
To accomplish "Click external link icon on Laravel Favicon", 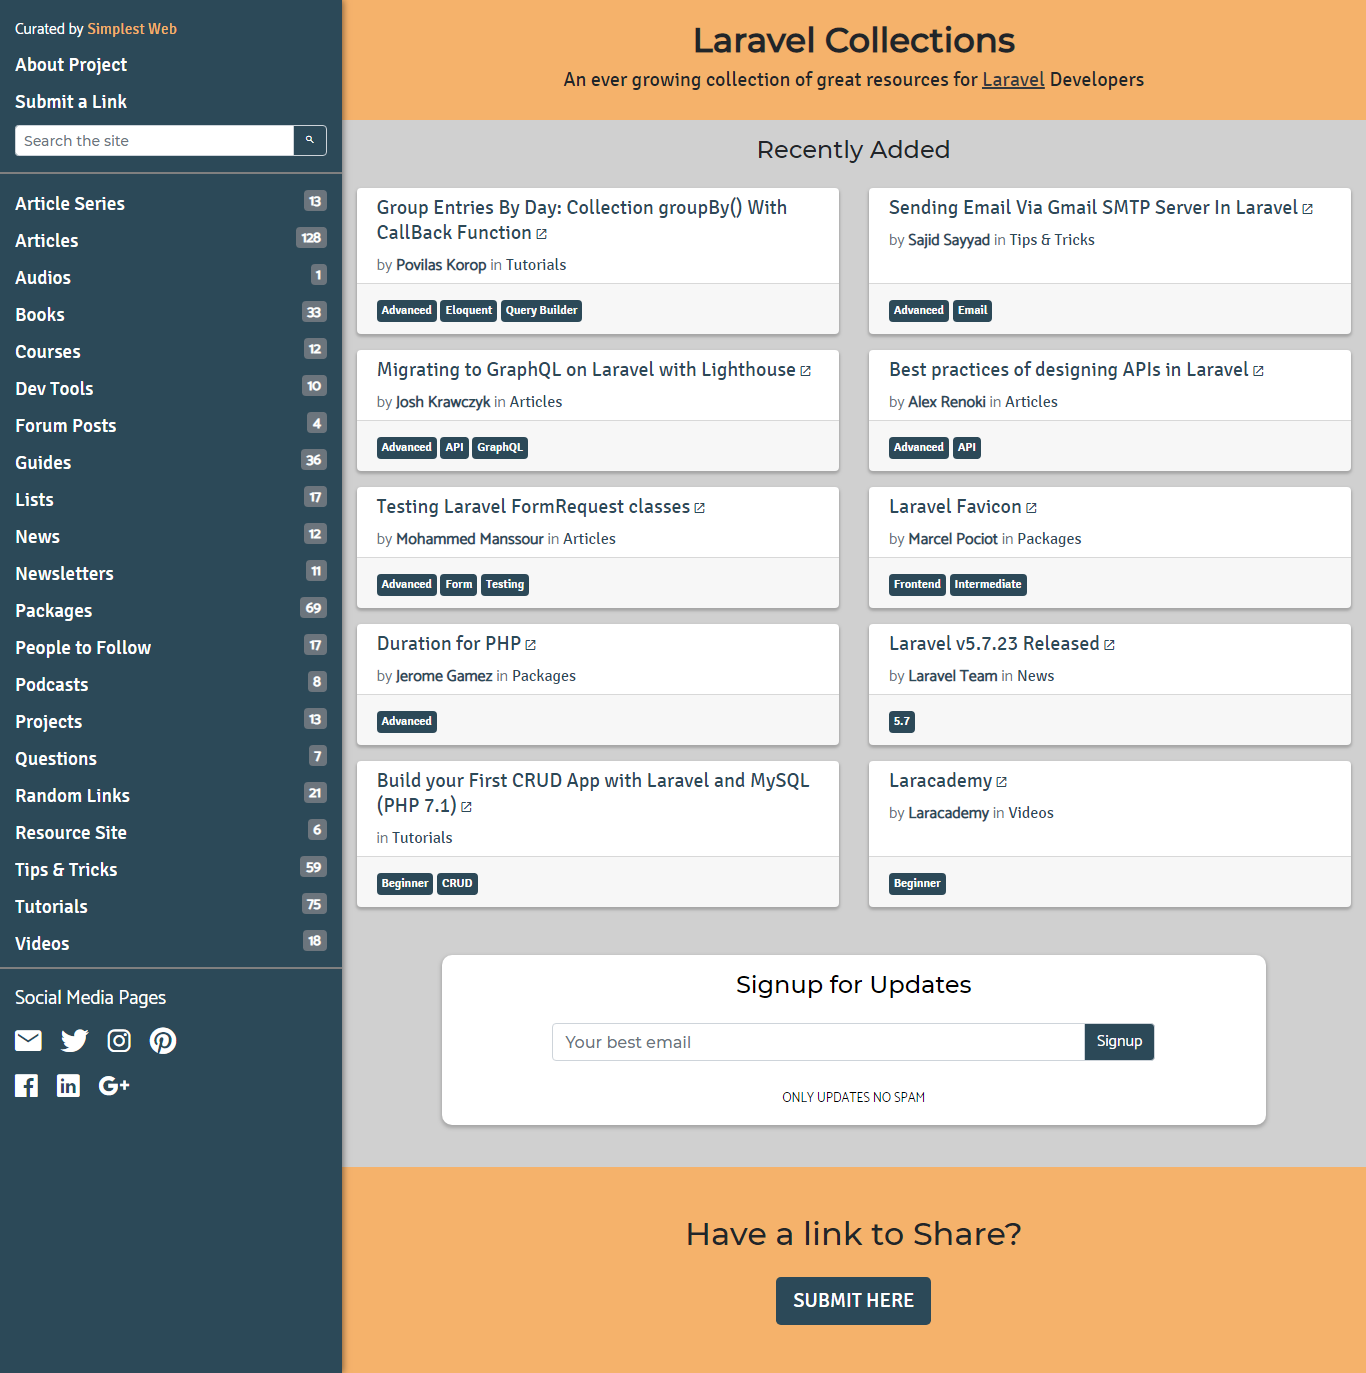I will click(1033, 506).
